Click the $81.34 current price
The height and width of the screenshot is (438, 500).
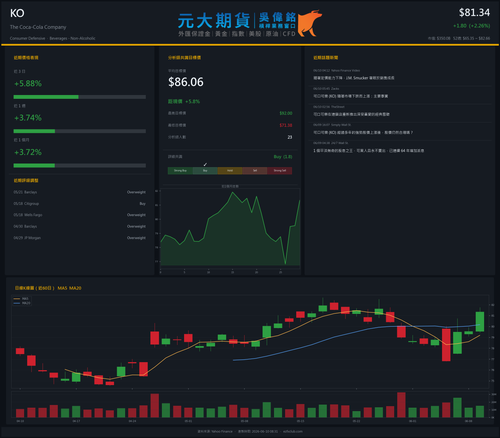pos(474,13)
